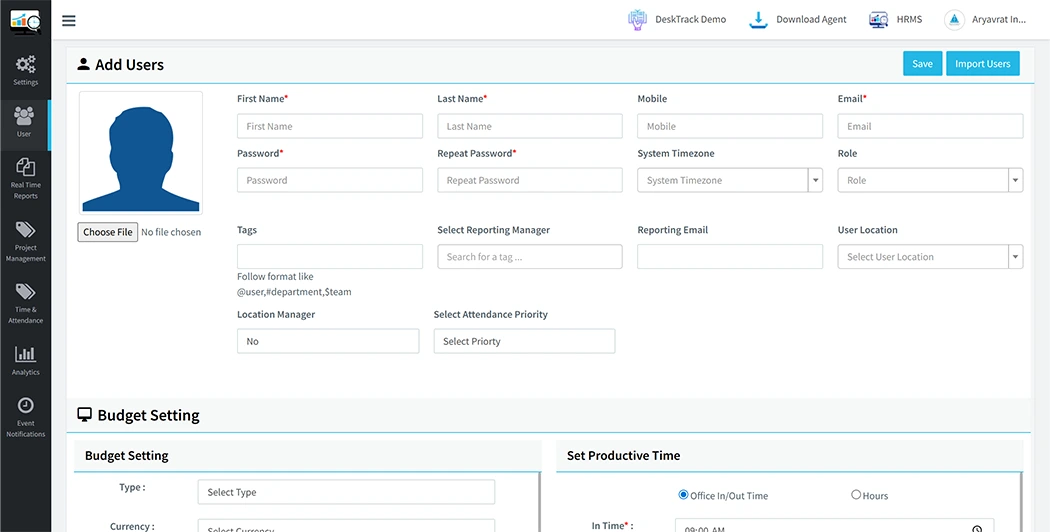Click the user profile picture placeholder
The height and width of the screenshot is (532, 1050).
(x=141, y=153)
